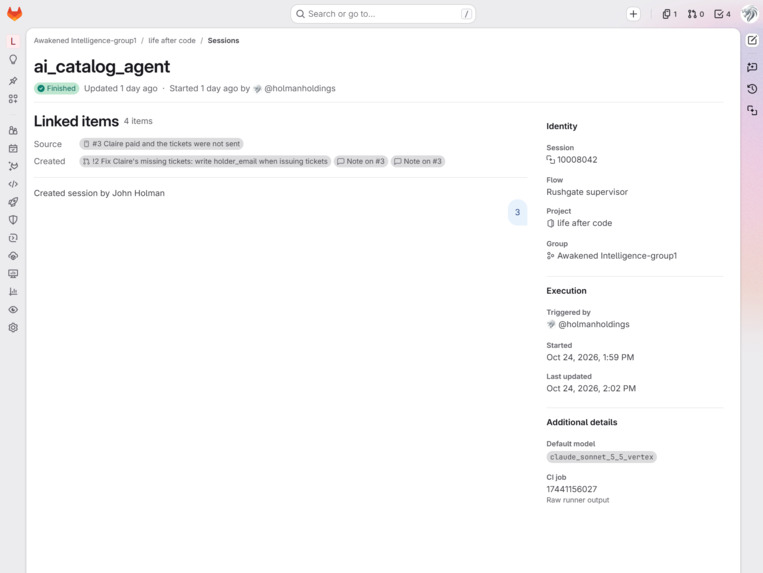This screenshot has width=763, height=573.
Task: Open merge requests counter showing 0
Action: [695, 14]
